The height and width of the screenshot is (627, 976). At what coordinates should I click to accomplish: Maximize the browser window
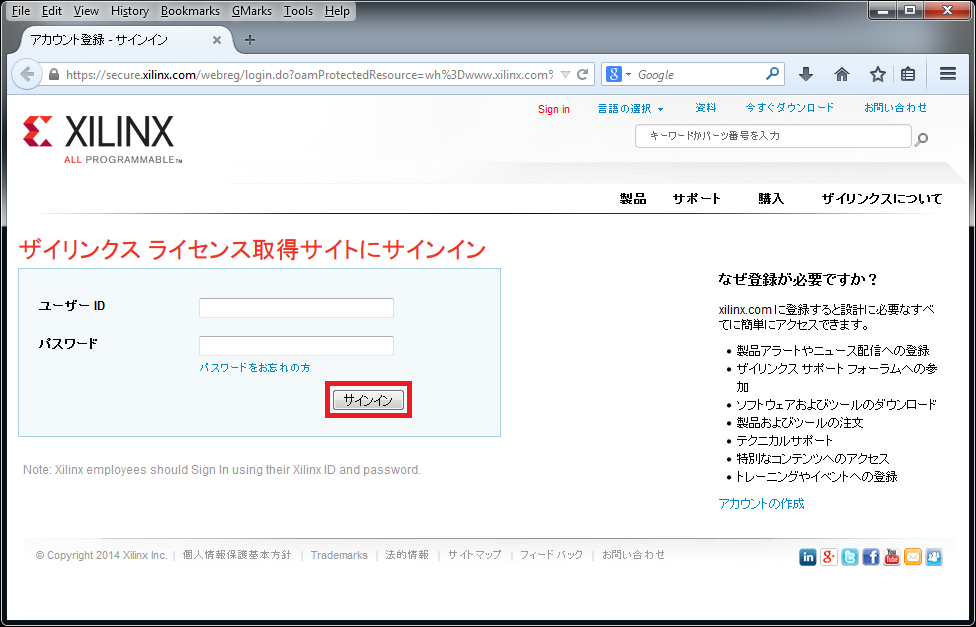[x=911, y=10]
